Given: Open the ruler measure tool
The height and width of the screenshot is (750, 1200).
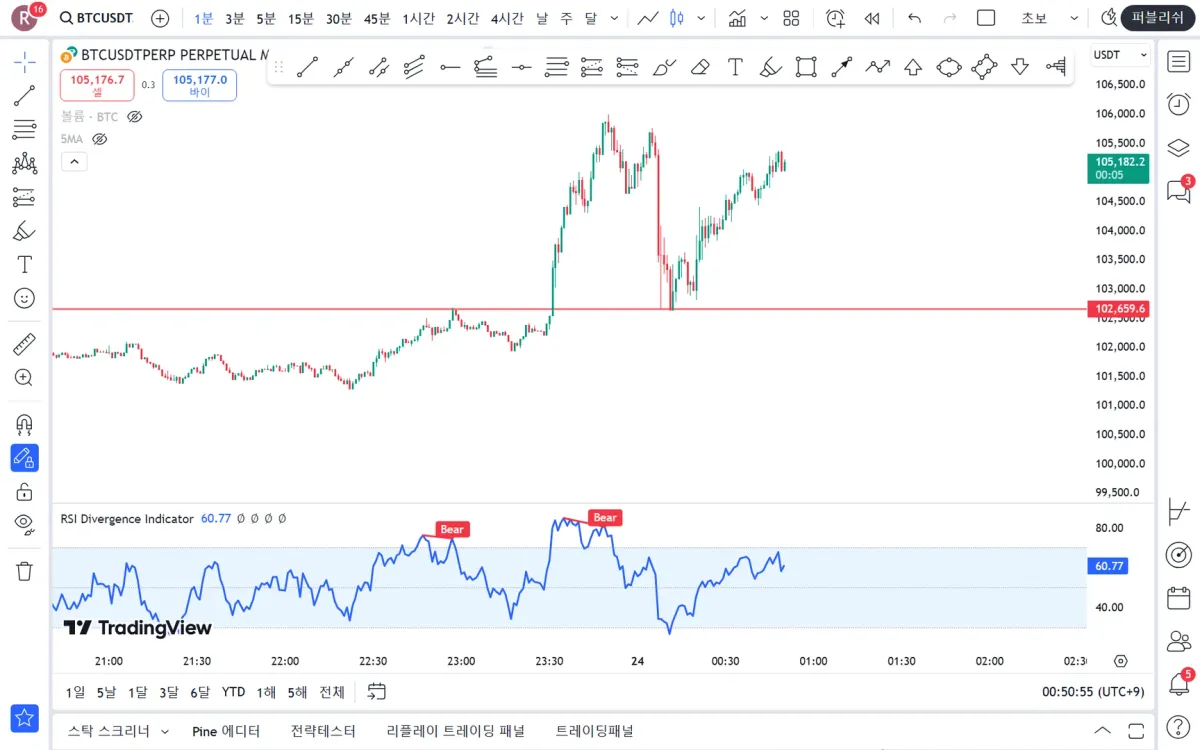Looking at the screenshot, I should point(25,344).
